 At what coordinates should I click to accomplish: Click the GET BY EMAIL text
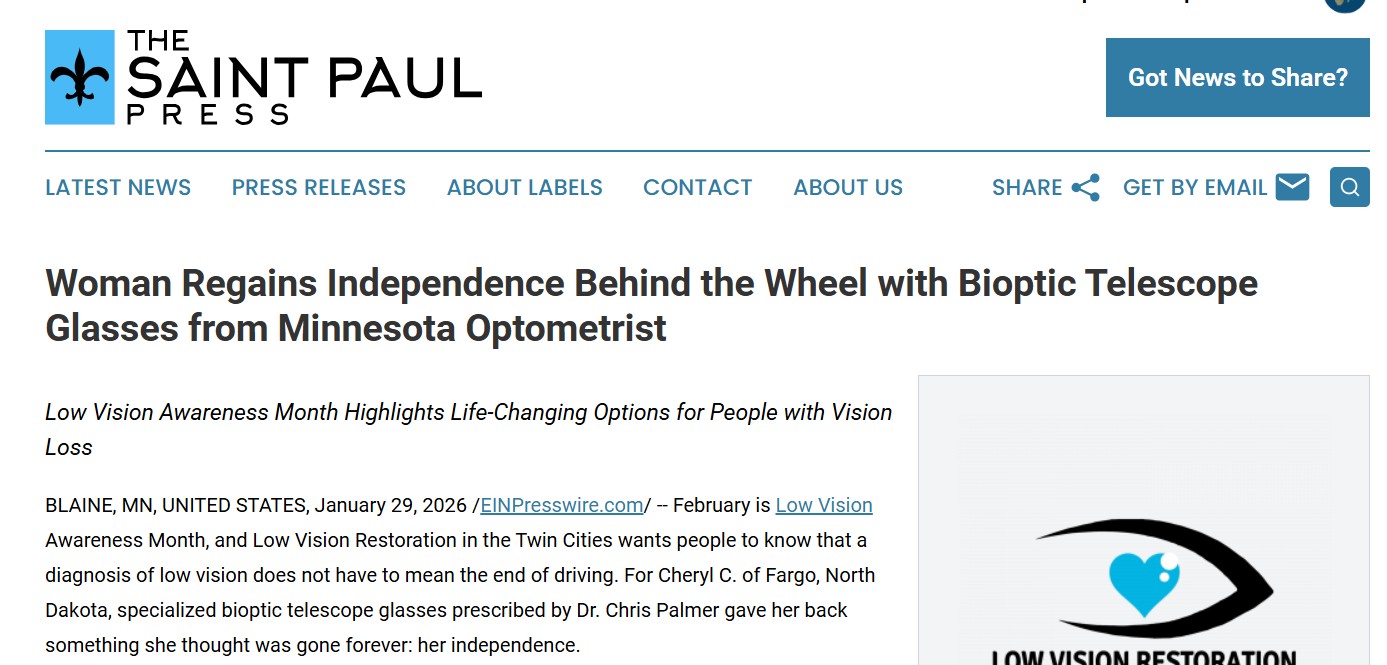pos(1195,188)
